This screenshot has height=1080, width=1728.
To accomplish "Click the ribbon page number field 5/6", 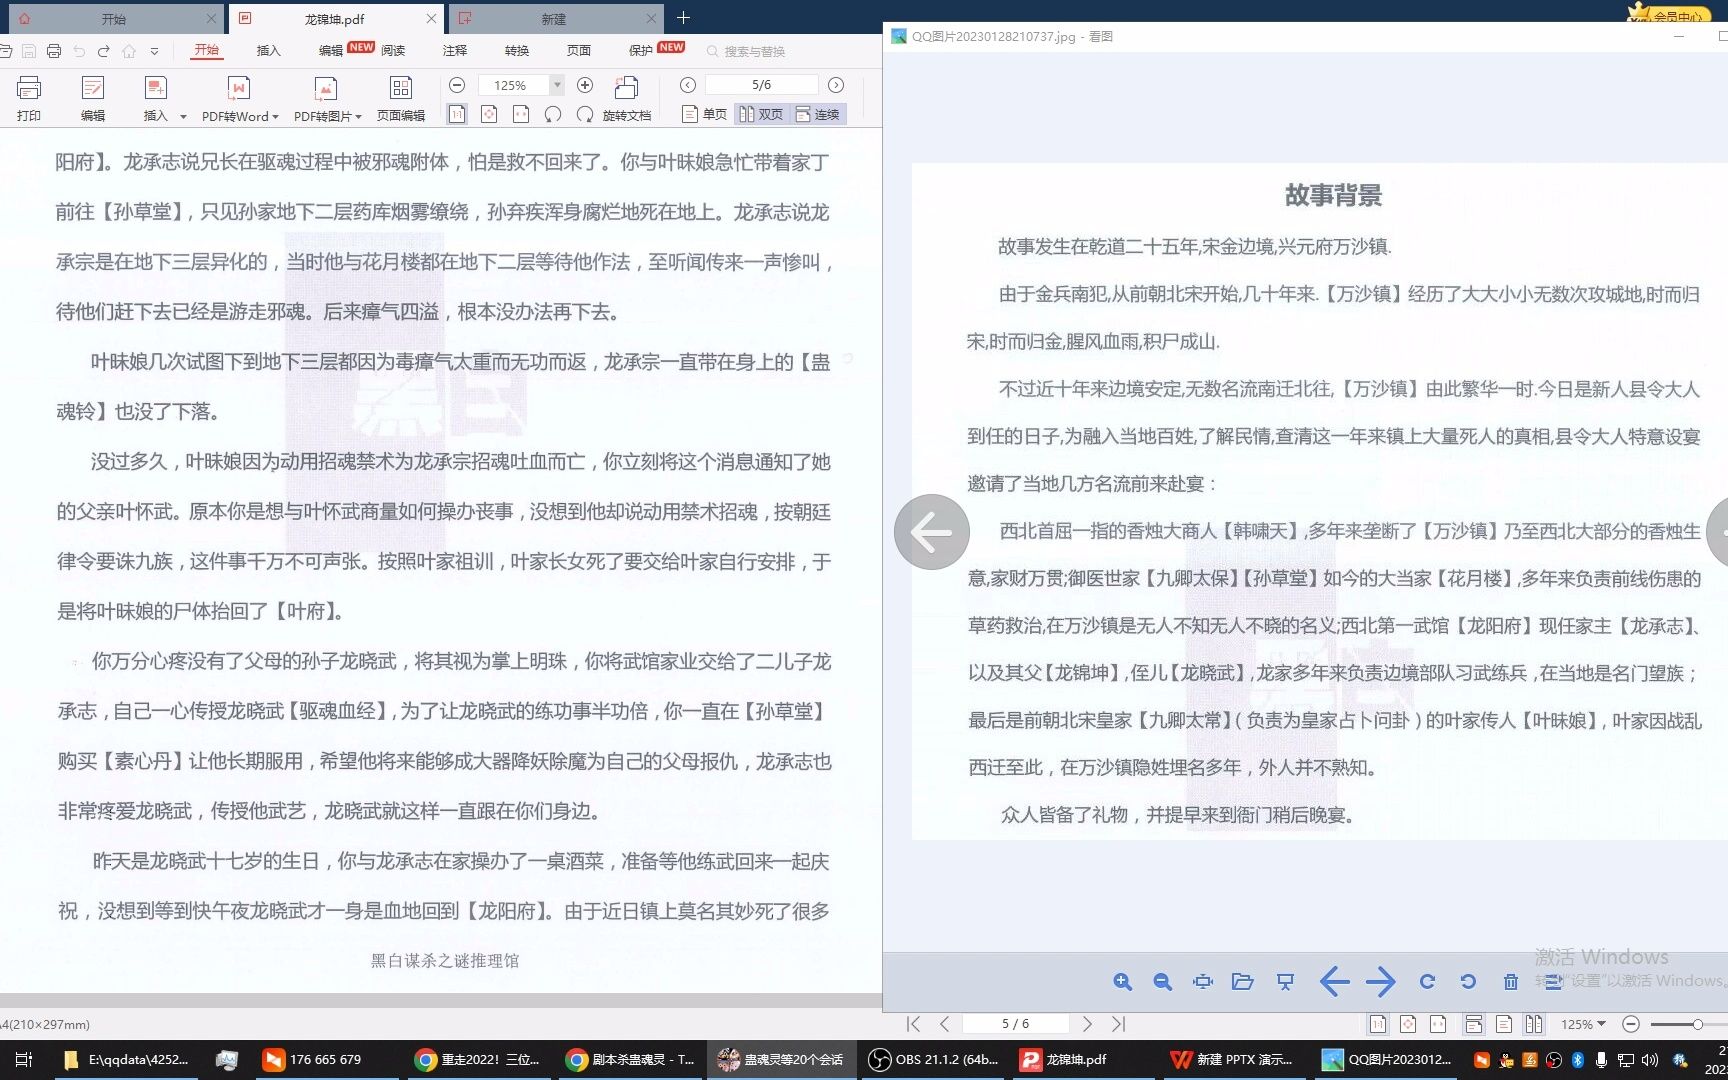I will tap(761, 85).
